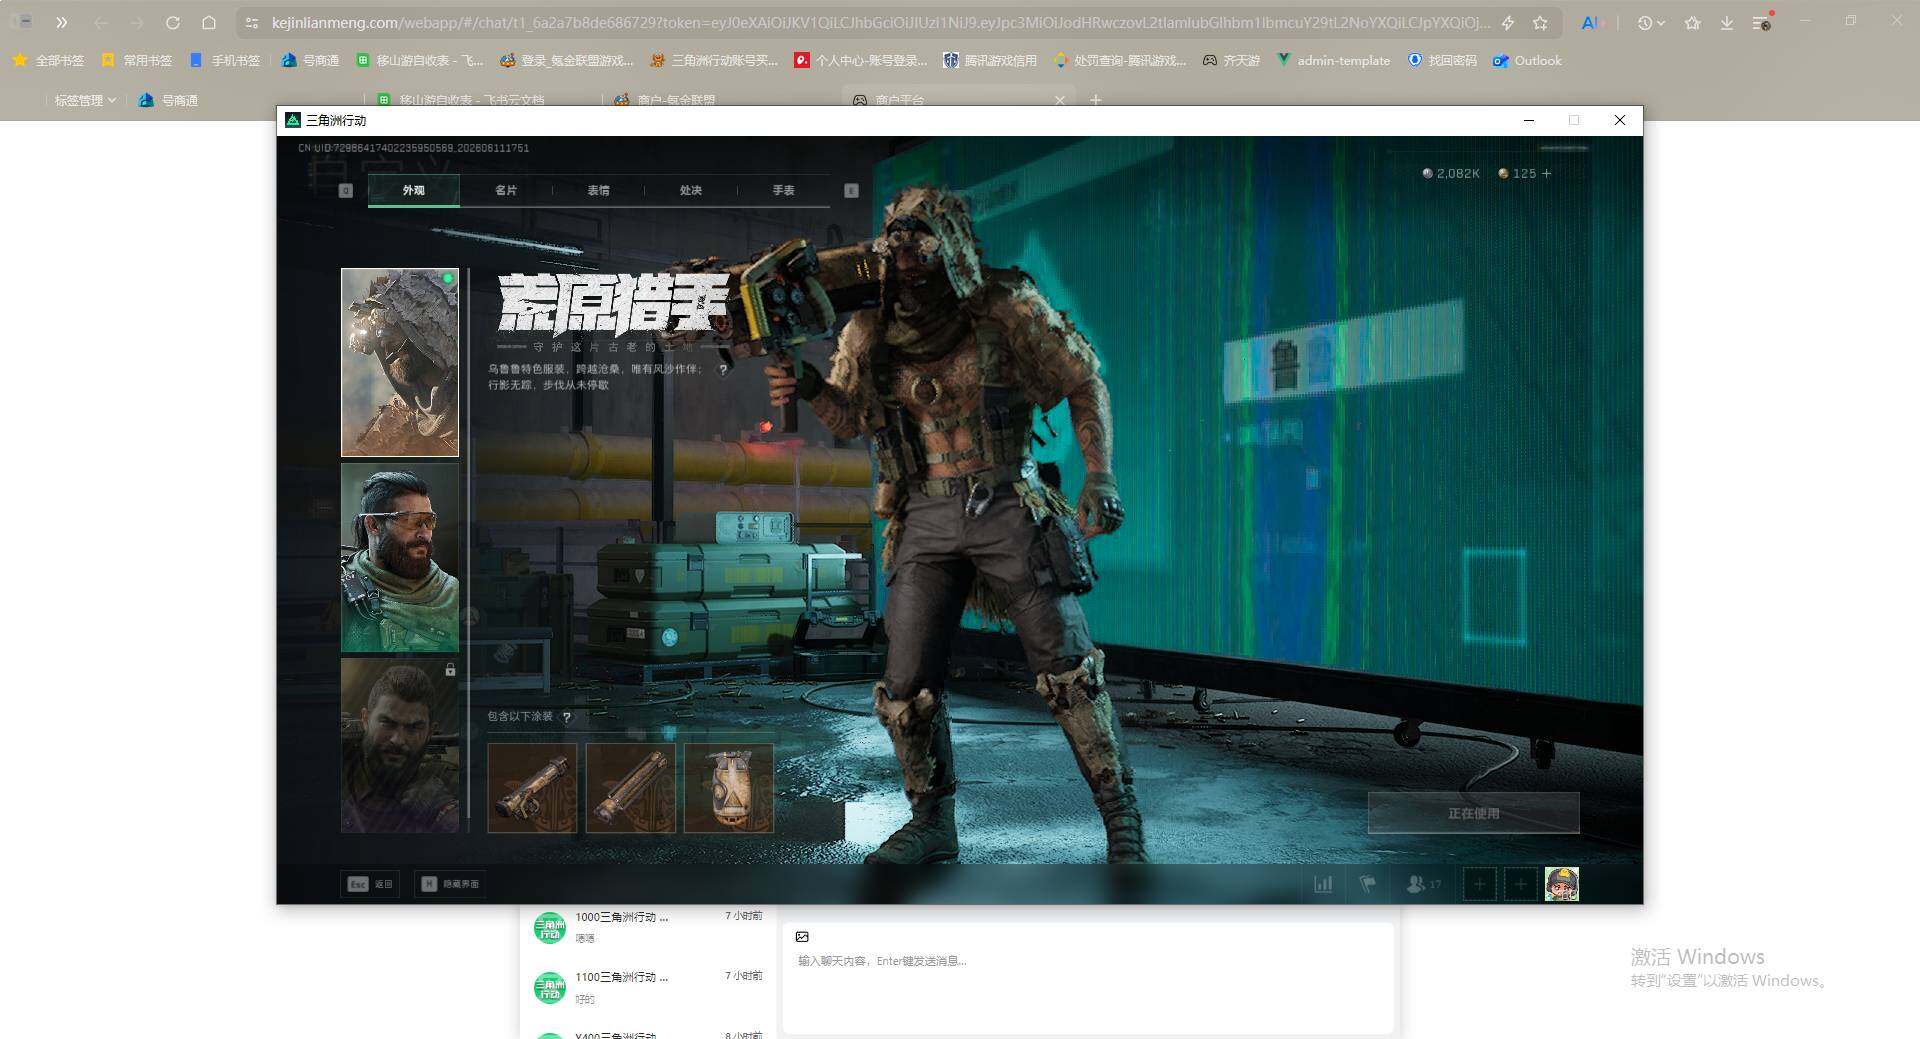Click the help icon next to 包含以下涂装
Screen dimensions: 1920x1039
[x=567, y=717]
